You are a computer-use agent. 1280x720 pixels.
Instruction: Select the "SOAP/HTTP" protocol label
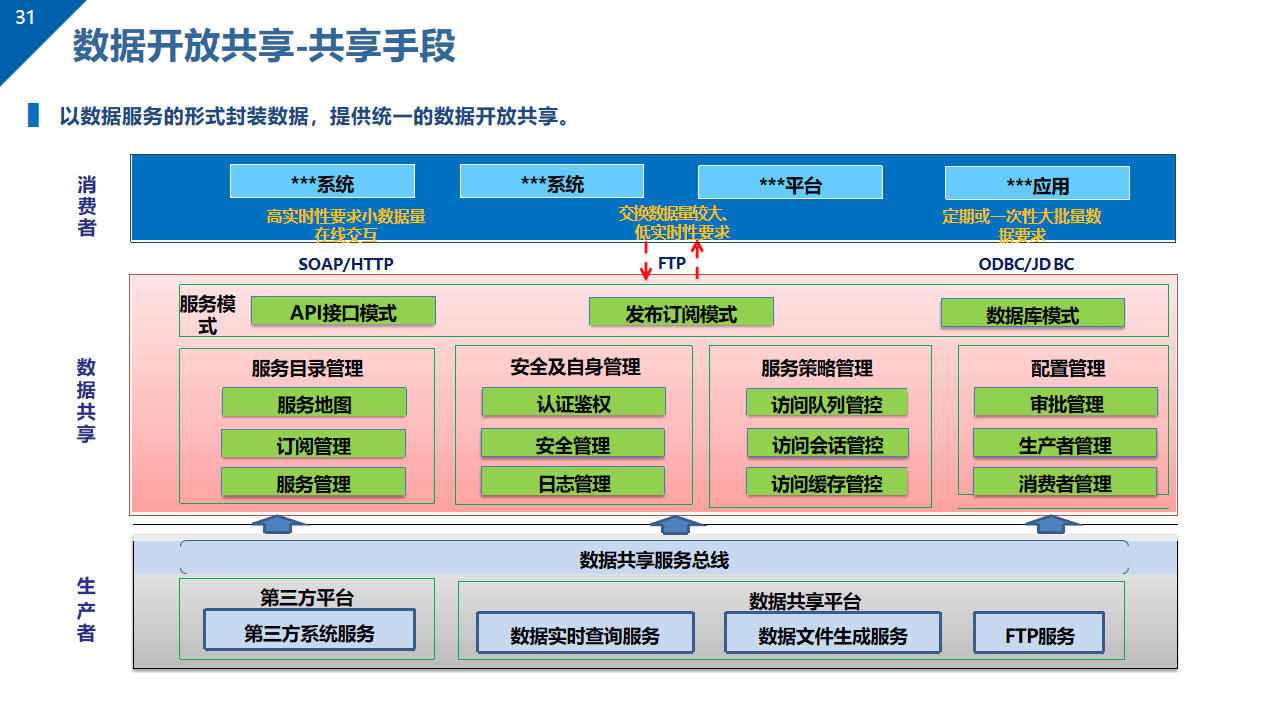pos(346,264)
